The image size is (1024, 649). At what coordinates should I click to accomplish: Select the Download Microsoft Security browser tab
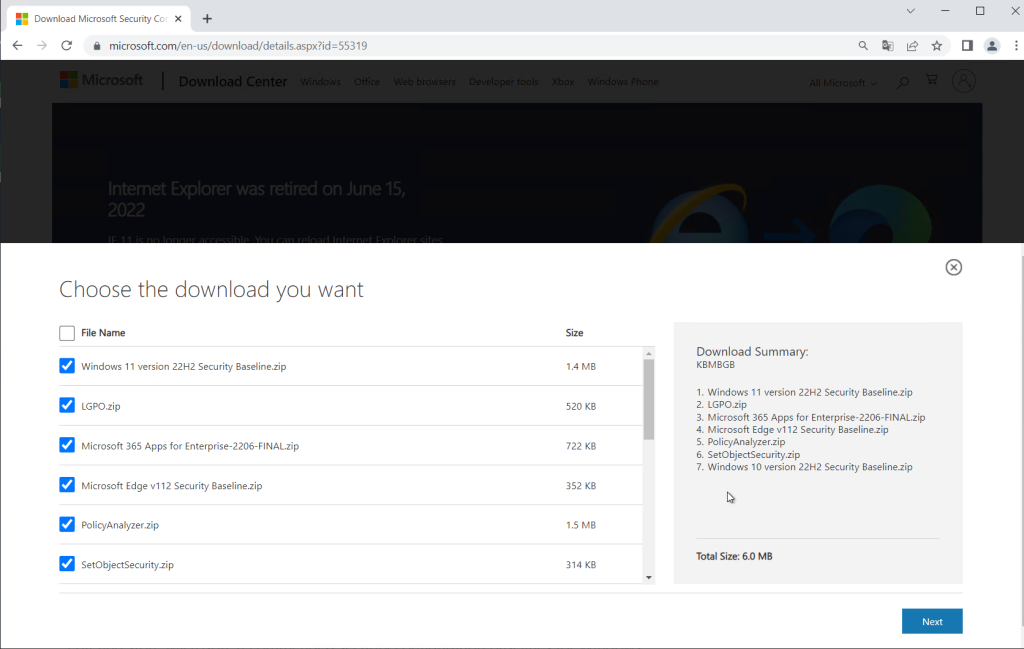pos(99,19)
